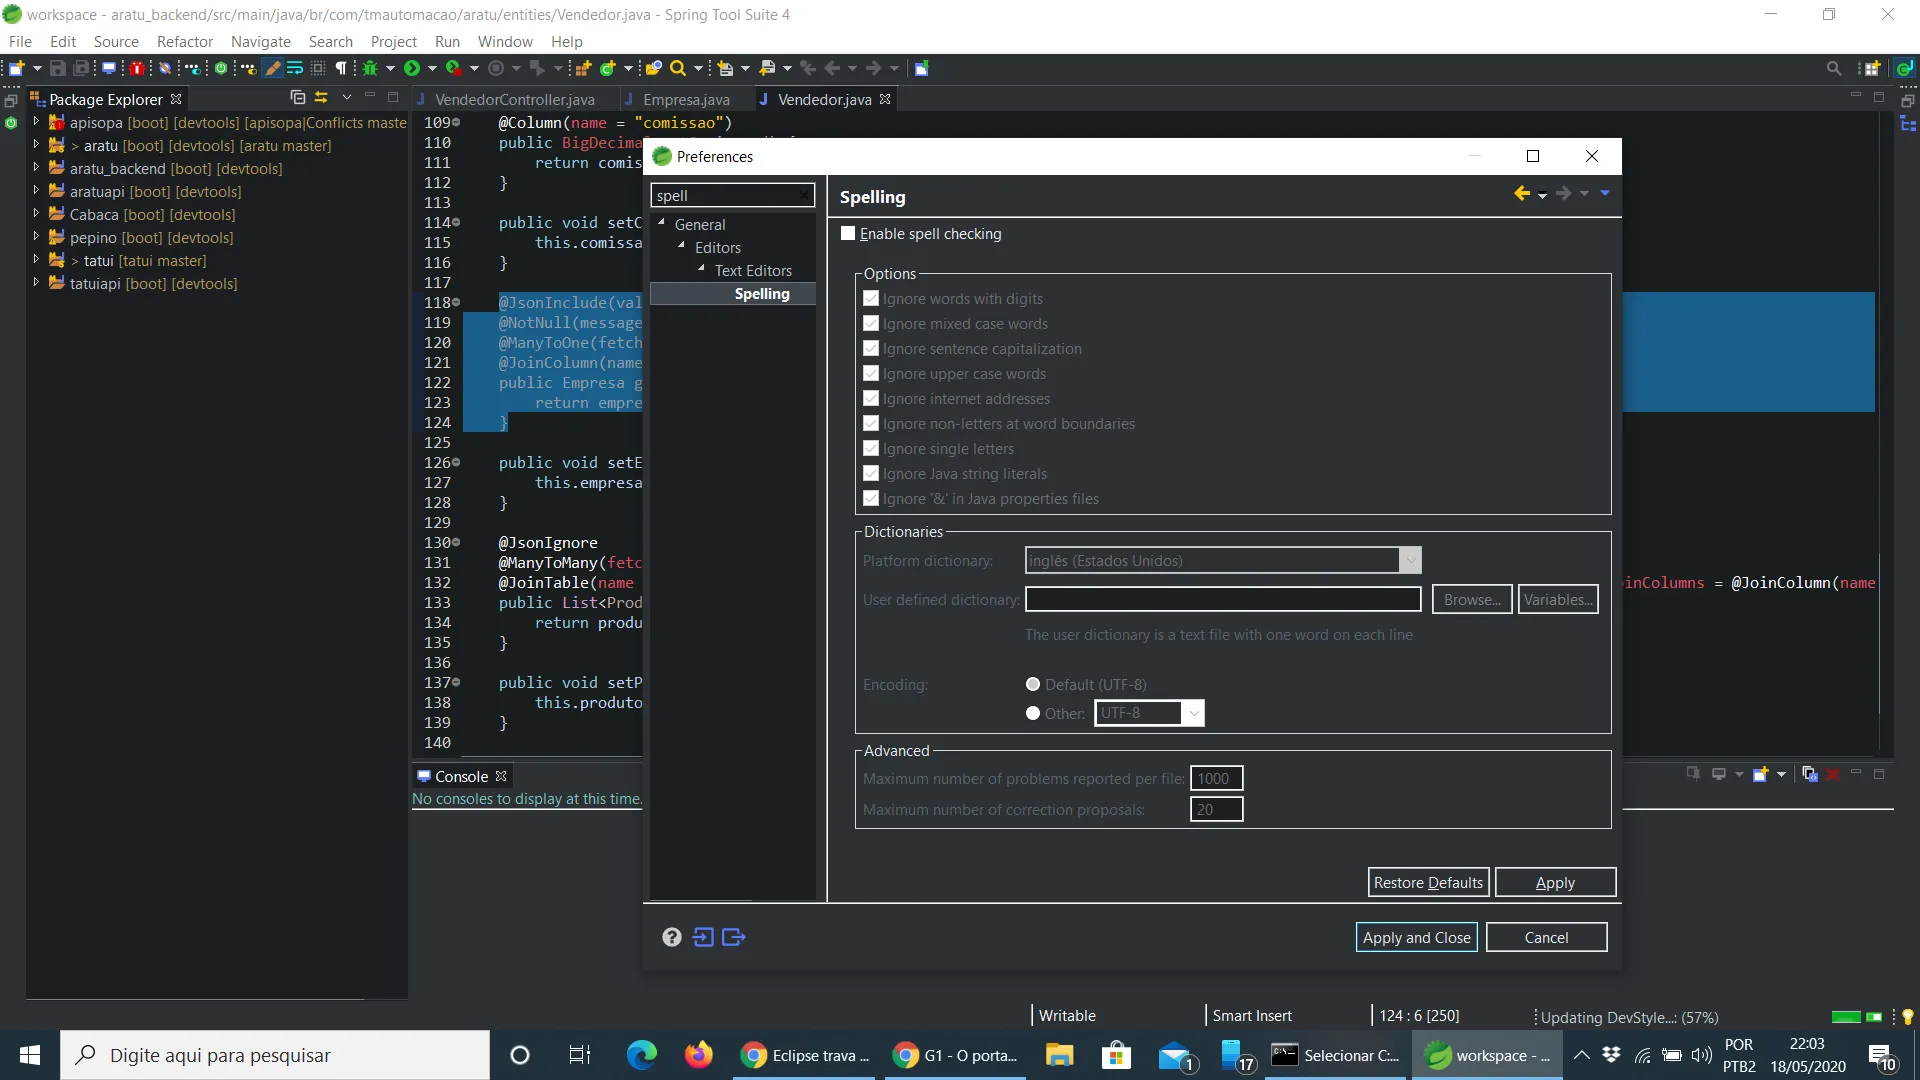Click the Restore Defaults button
Viewport: 1920px width, 1080px height.
pyautogui.click(x=1428, y=883)
